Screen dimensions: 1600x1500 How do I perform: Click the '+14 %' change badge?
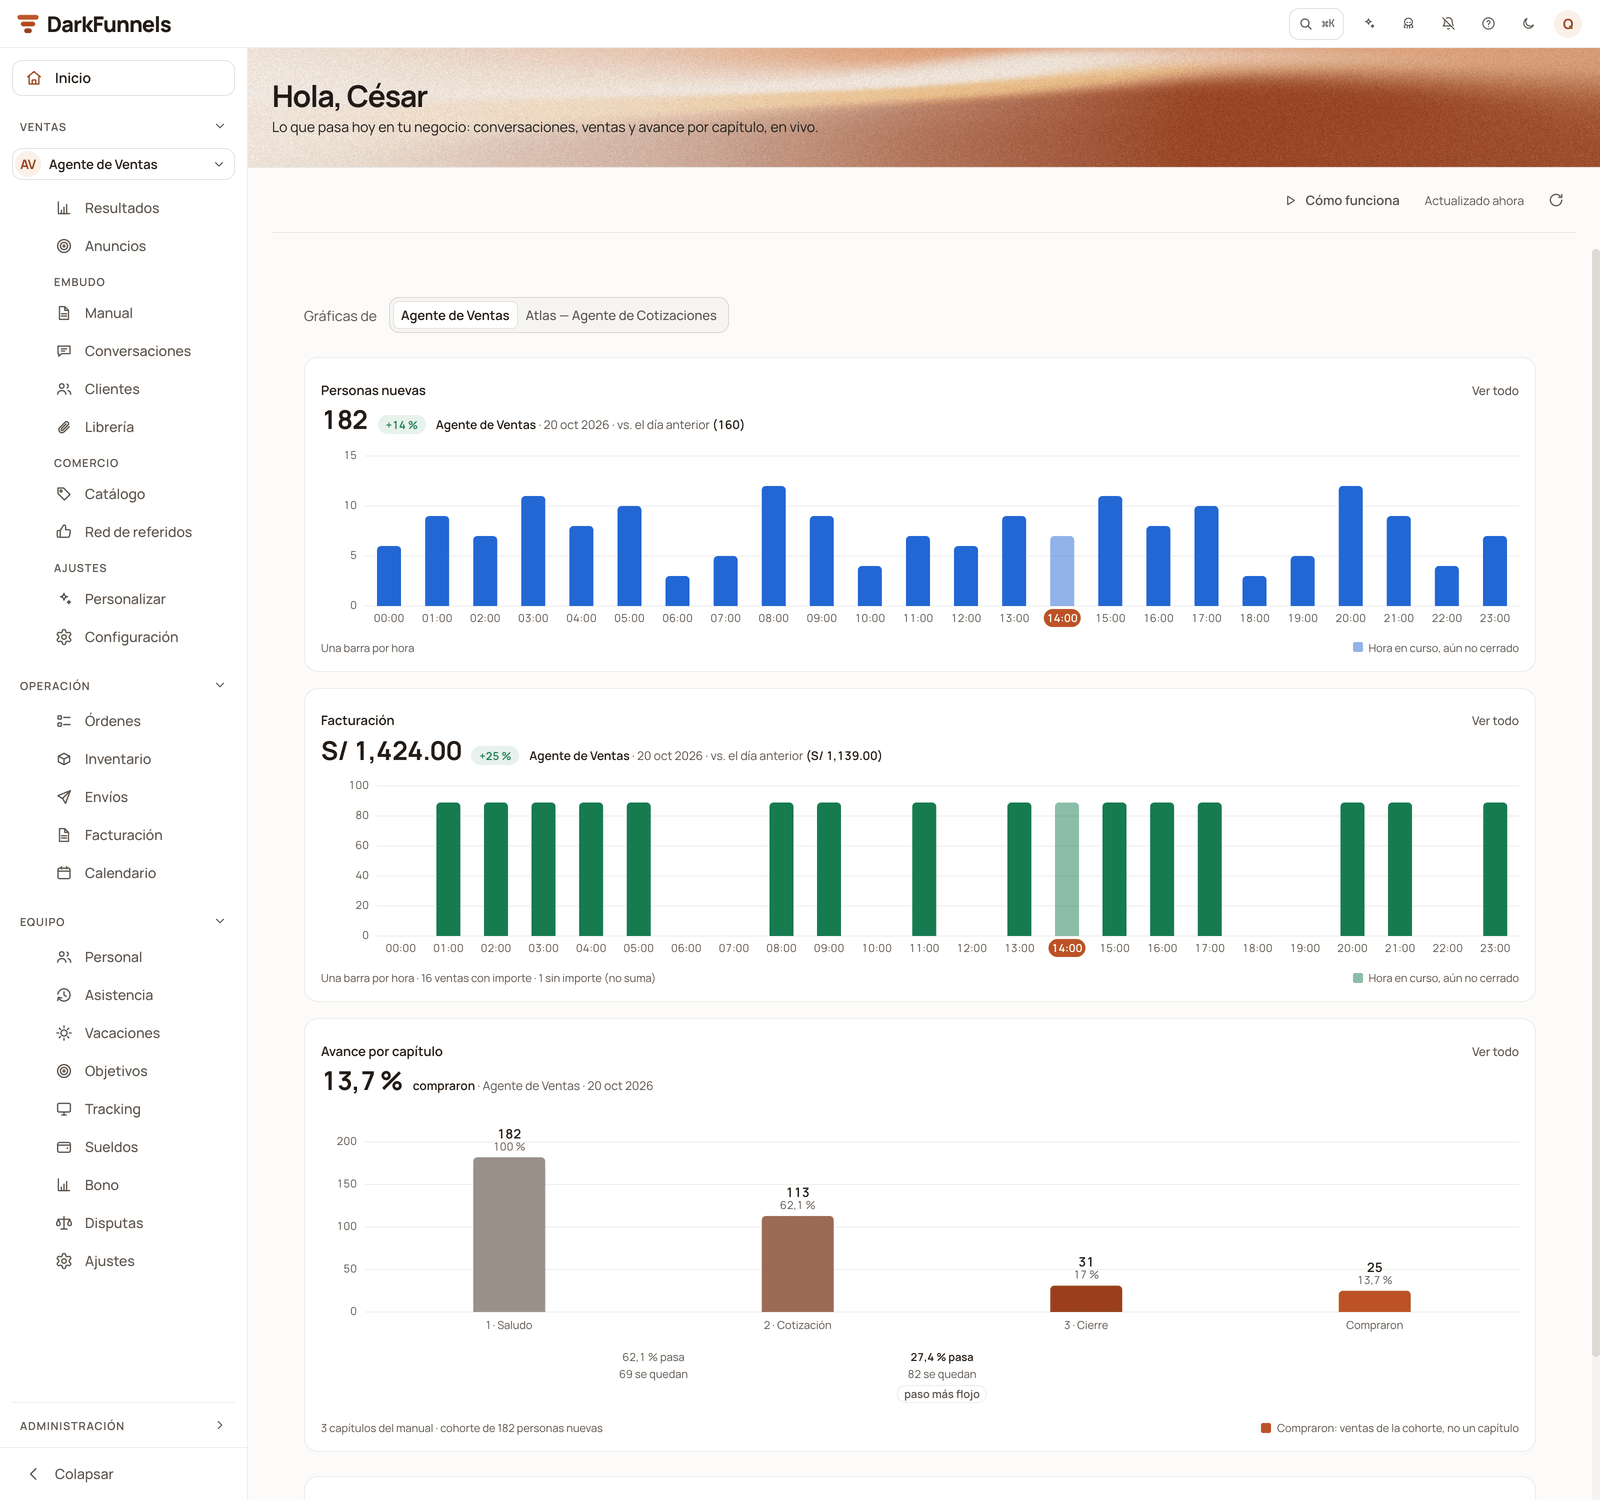(x=402, y=425)
